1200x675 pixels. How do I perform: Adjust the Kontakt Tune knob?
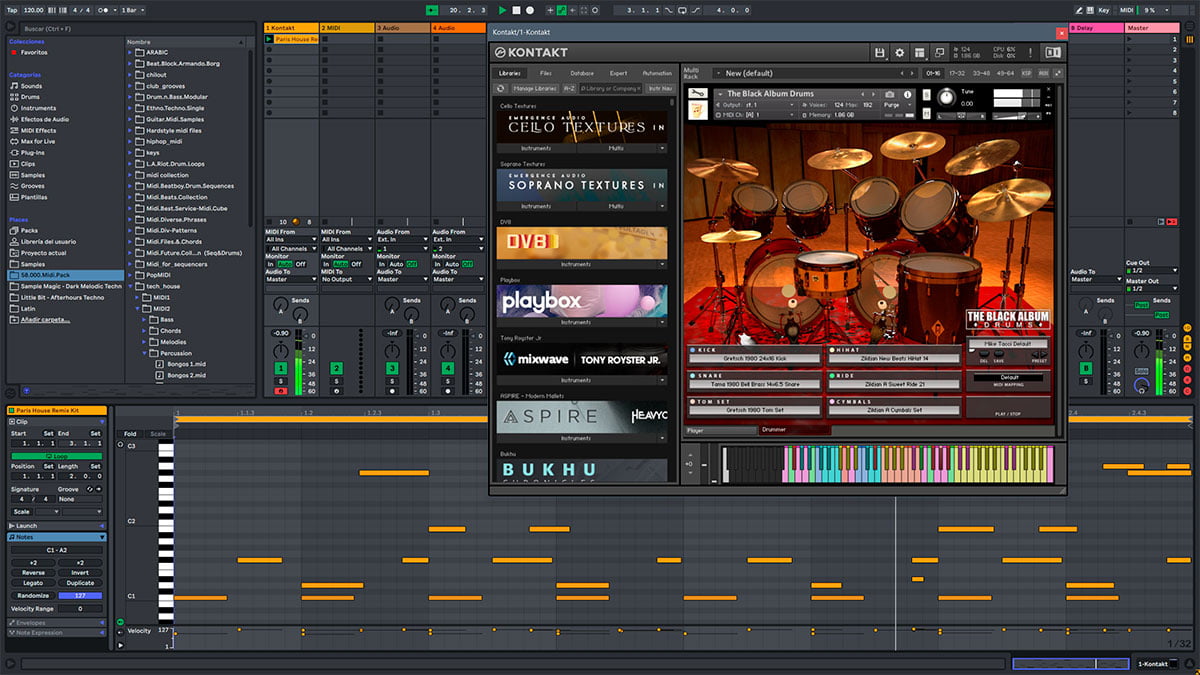tap(946, 98)
